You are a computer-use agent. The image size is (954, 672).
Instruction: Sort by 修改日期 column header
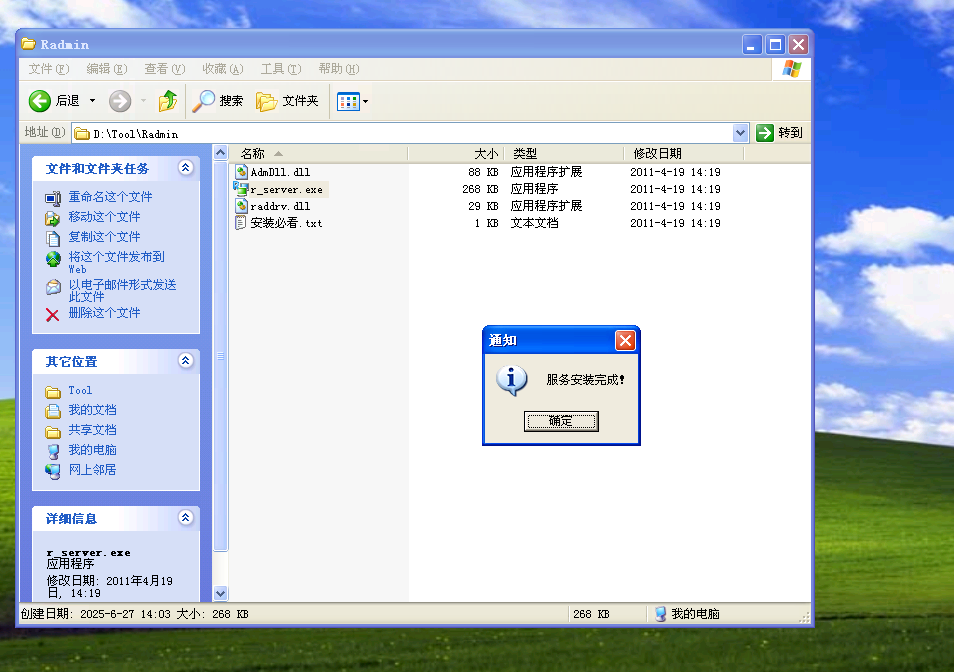(684, 153)
